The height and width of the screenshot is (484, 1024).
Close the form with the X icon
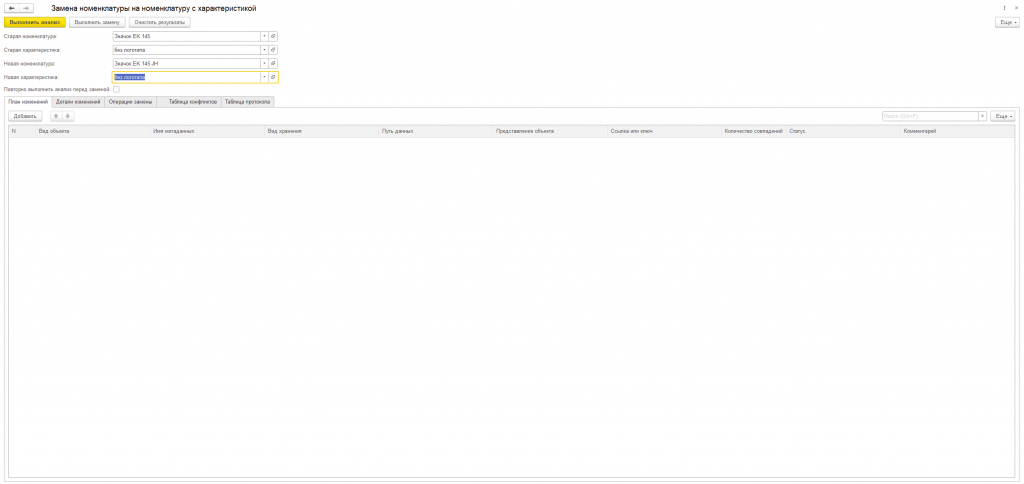tap(1017, 8)
